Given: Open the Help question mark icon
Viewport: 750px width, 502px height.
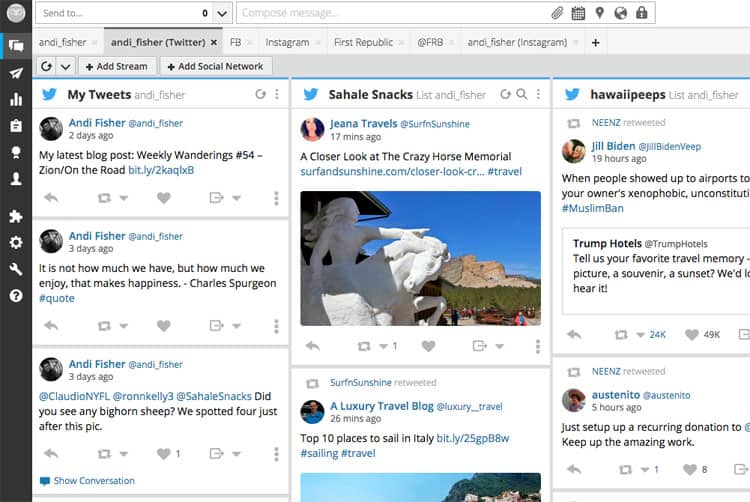Looking at the screenshot, I should pyautogui.click(x=16, y=296).
